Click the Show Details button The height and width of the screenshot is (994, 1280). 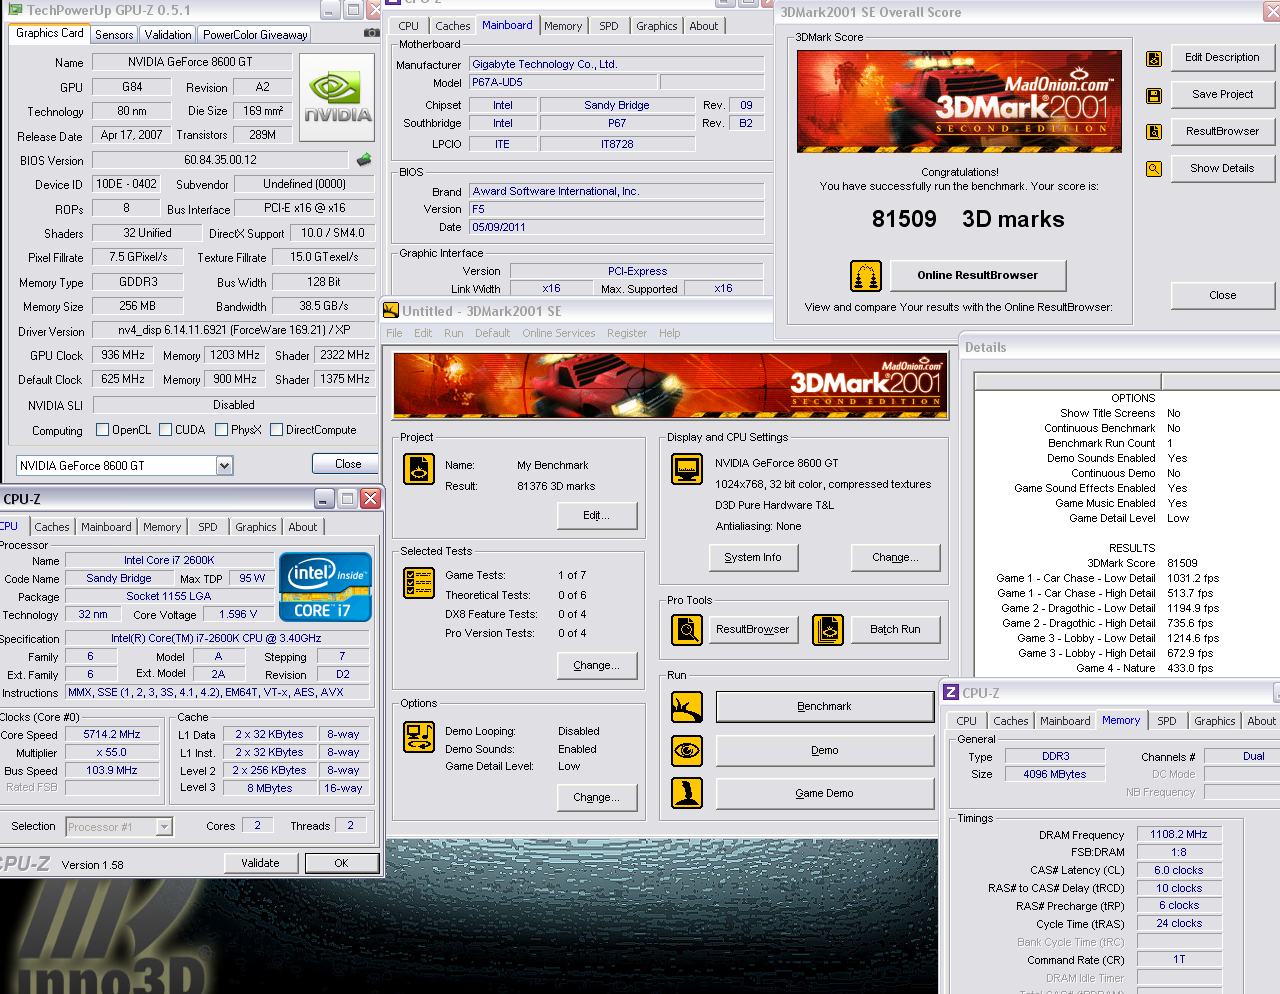[1222, 168]
